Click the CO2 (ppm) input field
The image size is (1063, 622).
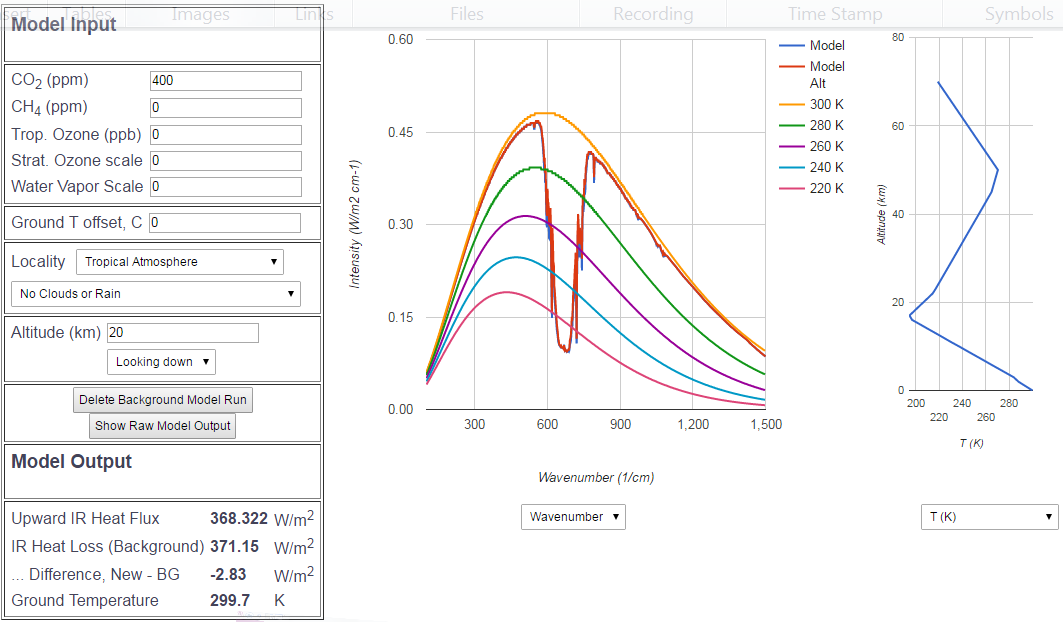tap(225, 80)
